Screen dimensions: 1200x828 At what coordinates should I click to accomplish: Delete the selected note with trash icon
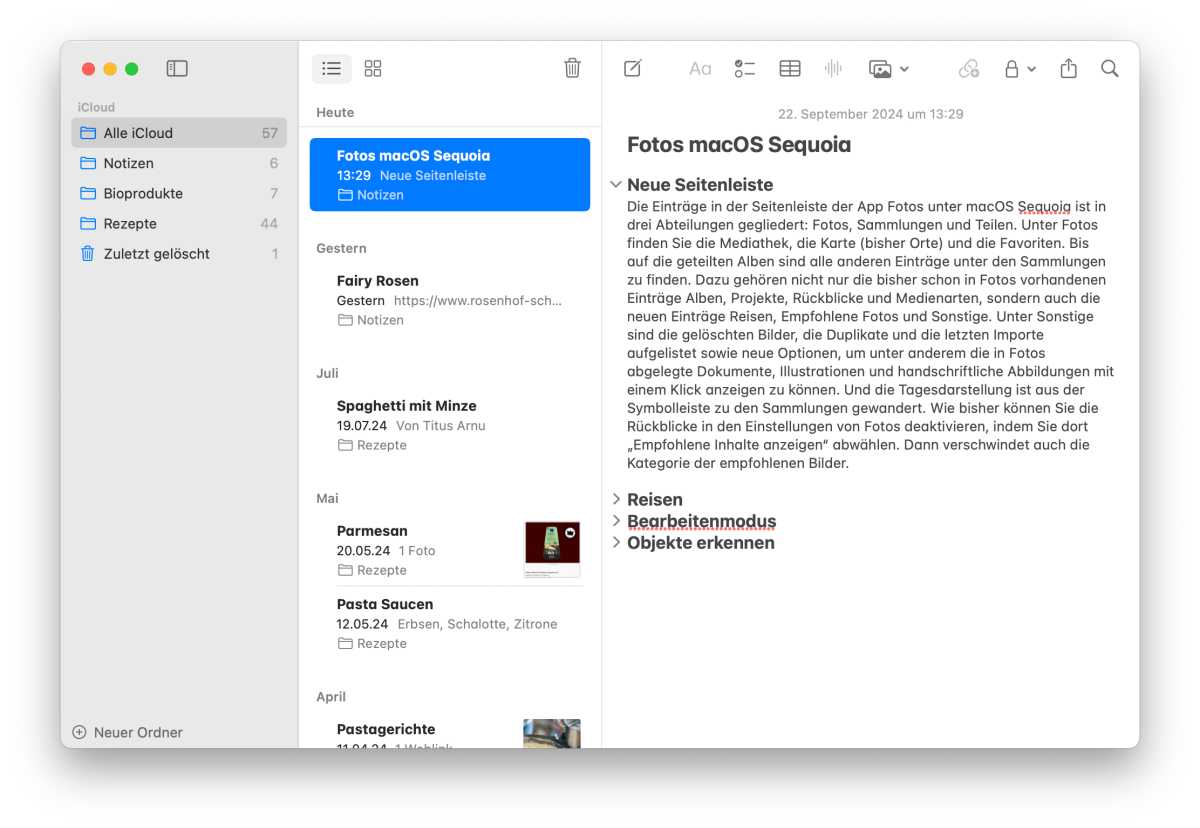click(x=572, y=68)
